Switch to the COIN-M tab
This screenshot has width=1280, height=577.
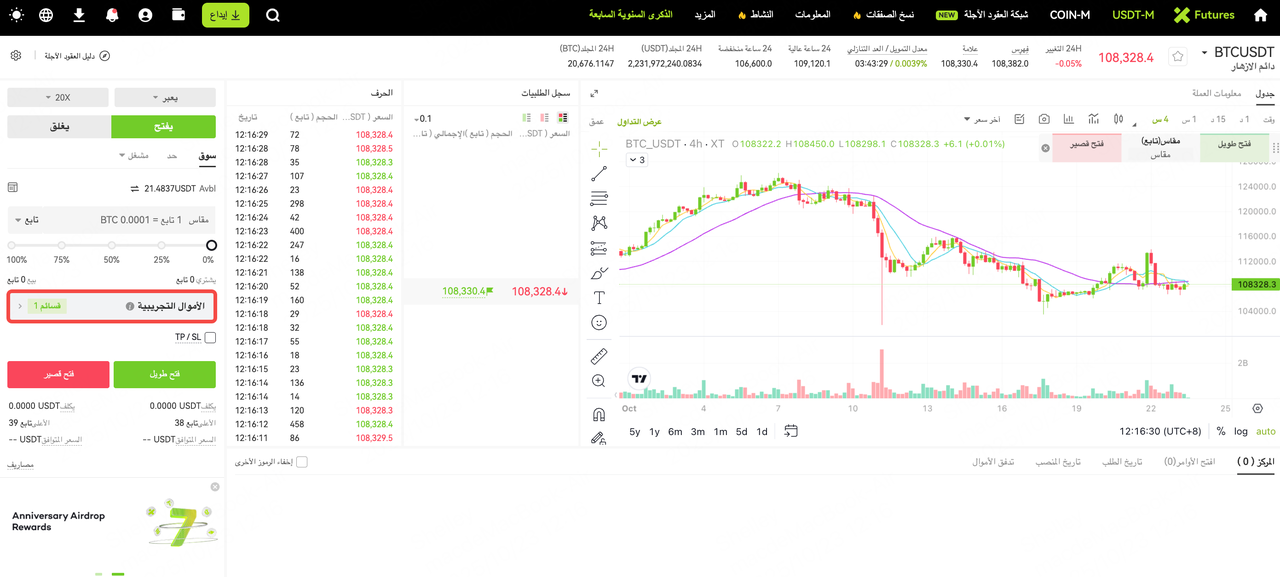tap(1070, 15)
